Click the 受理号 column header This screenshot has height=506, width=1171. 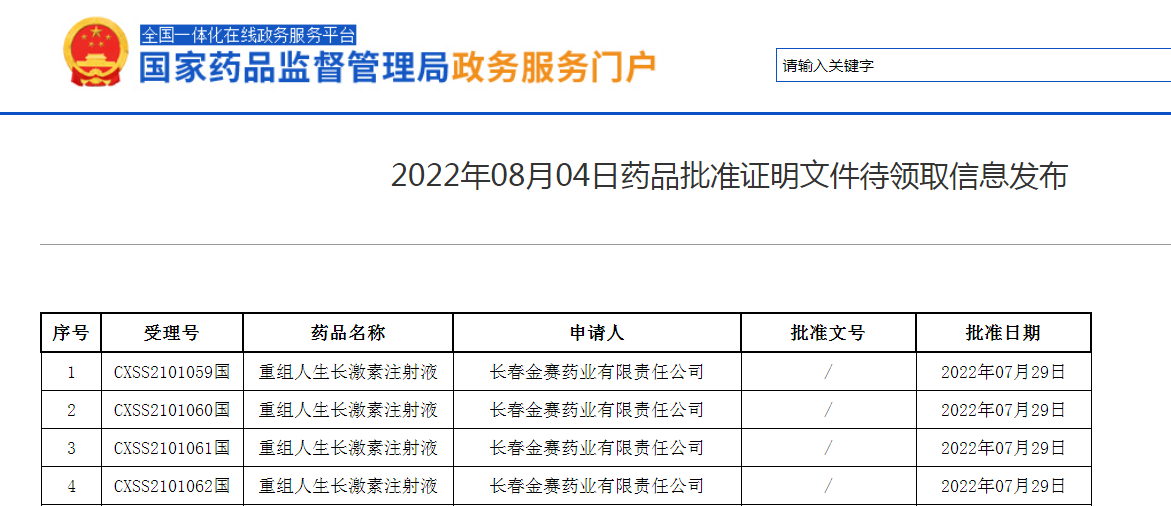click(x=172, y=333)
